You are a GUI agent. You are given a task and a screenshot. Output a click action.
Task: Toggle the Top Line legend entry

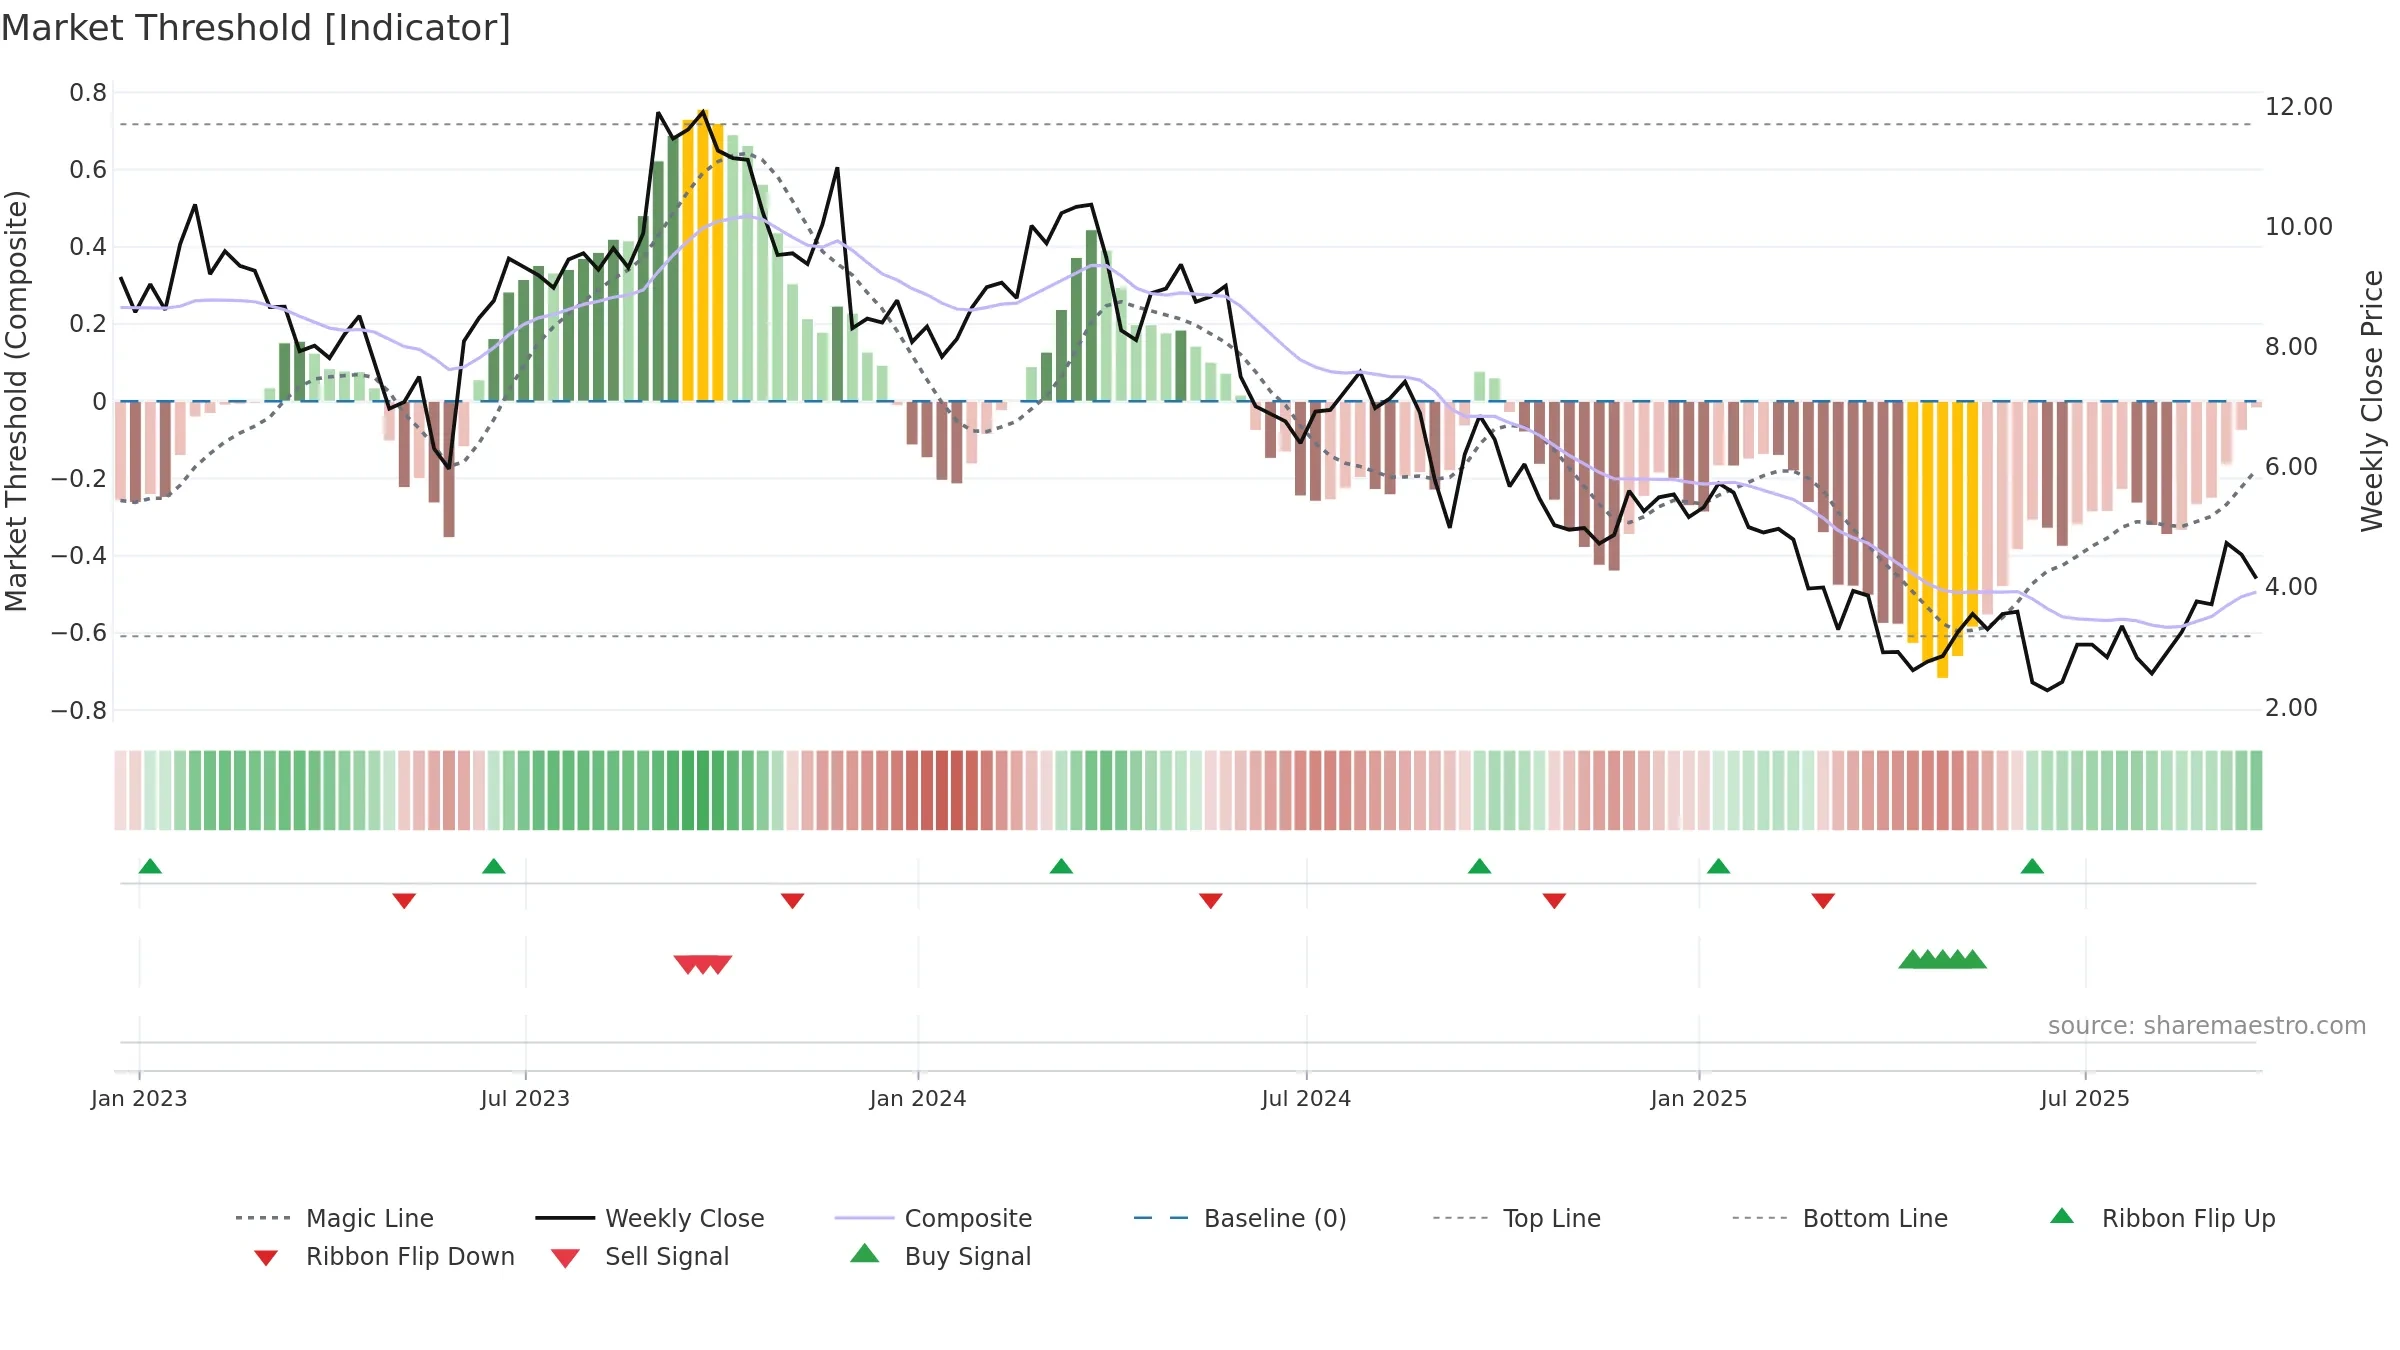coord(1516,1218)
